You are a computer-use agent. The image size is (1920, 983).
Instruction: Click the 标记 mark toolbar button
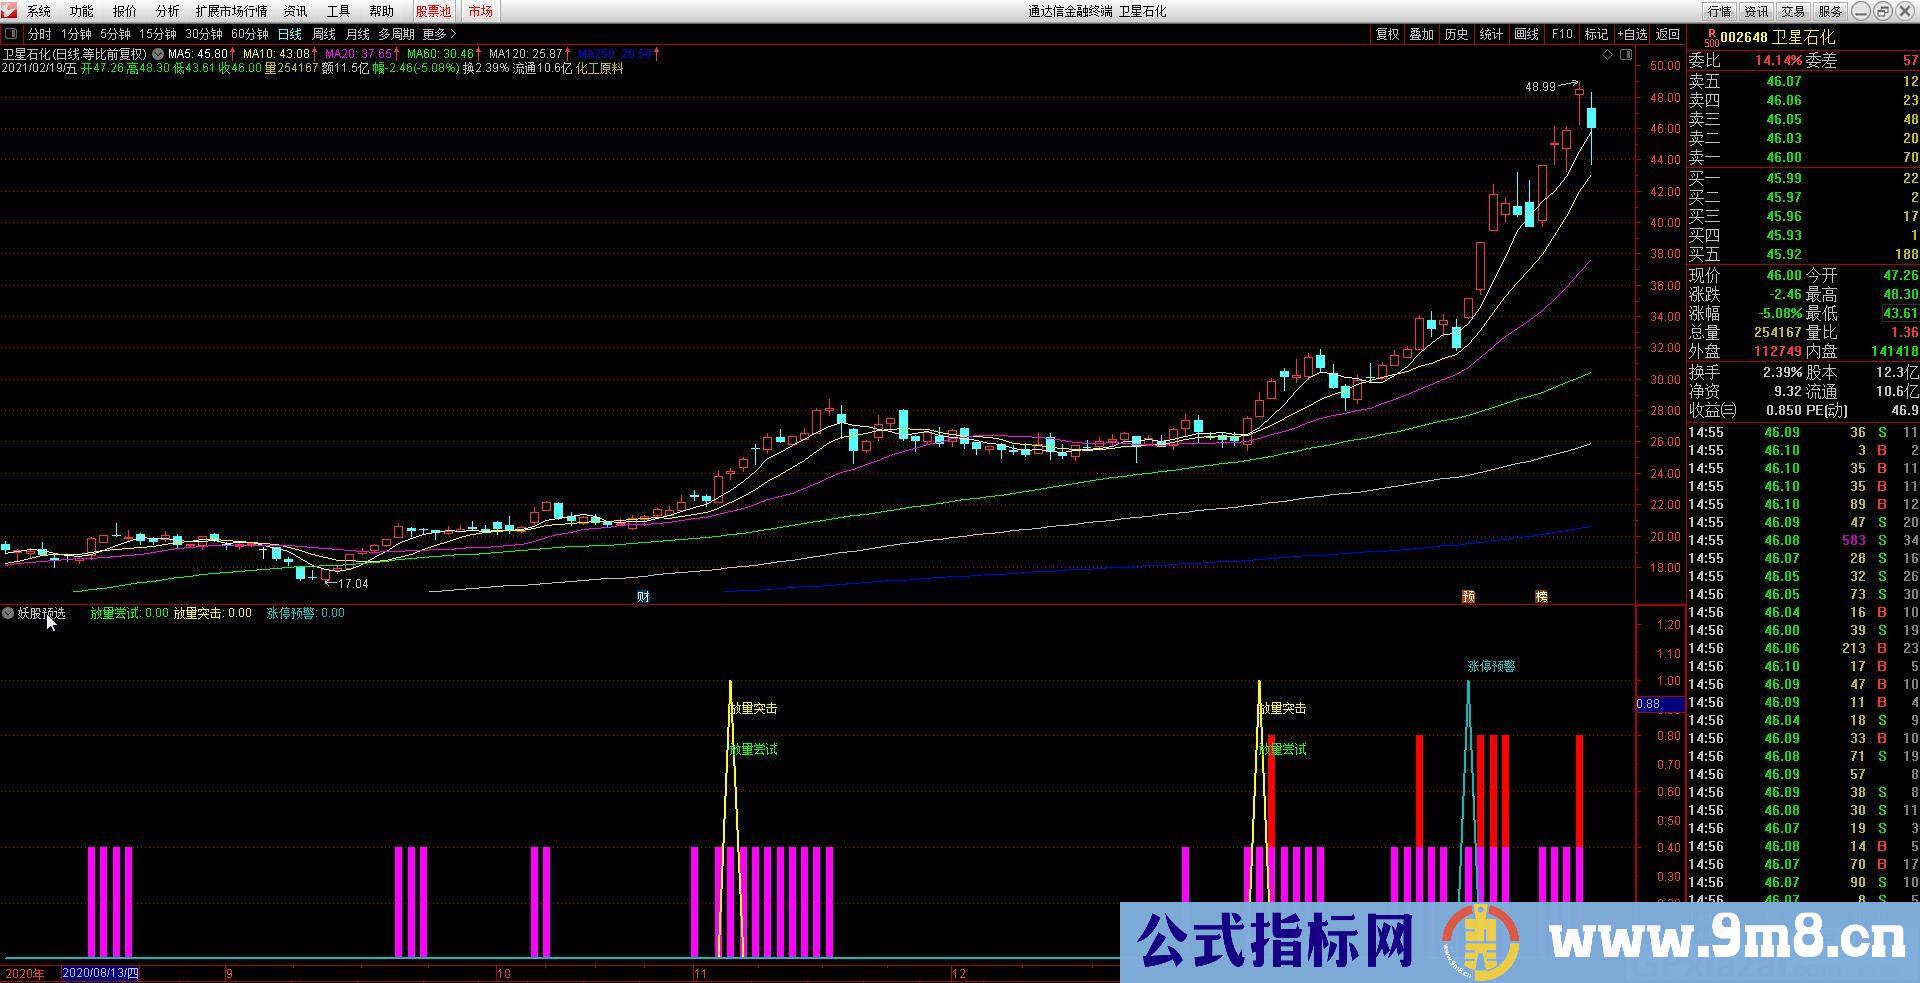1596,34
